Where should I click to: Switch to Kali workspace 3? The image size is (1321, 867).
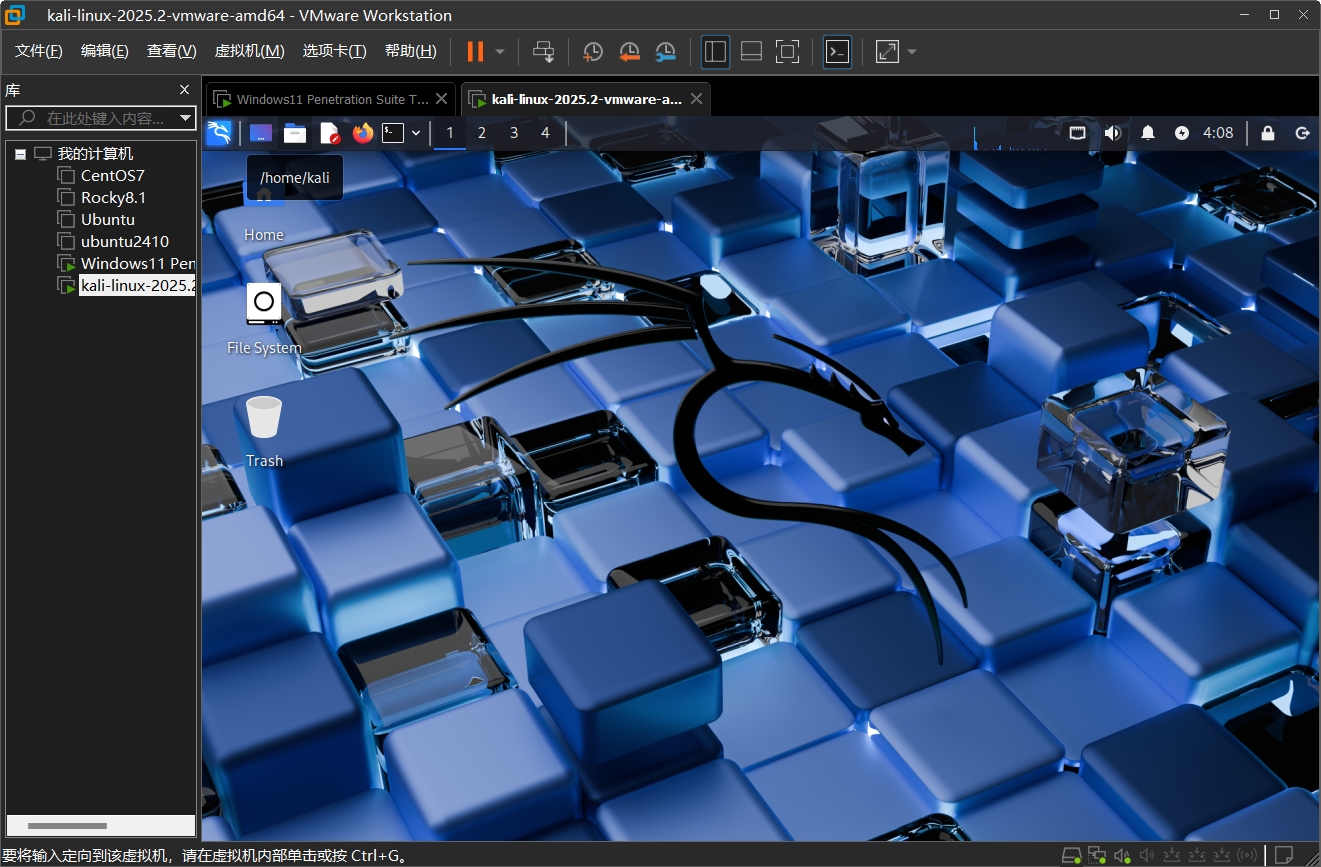(x=514, y=133)
